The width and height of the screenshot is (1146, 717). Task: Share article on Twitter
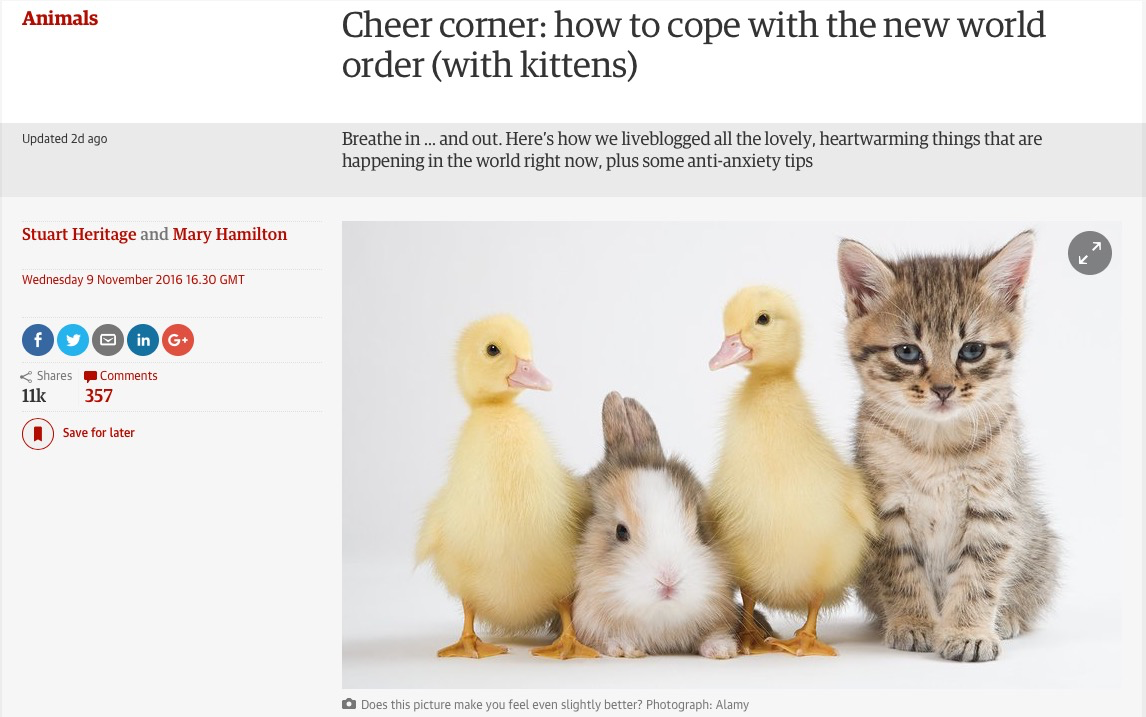pos(73,340)
